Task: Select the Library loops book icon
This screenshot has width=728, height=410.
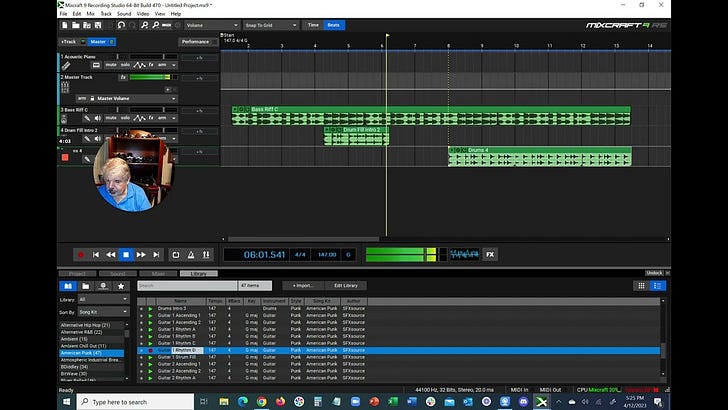Action: (68, 286)
